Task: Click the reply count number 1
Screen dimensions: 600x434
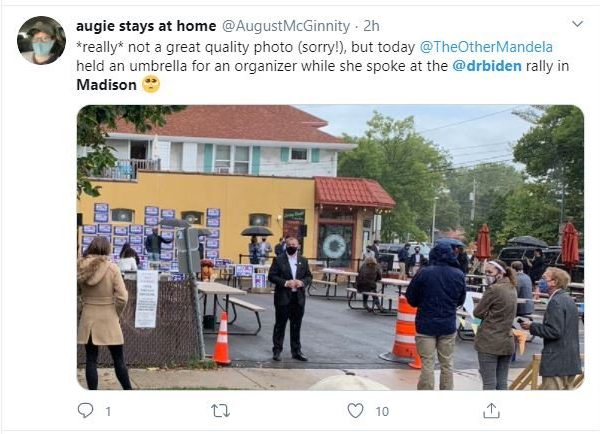Action: point(108,411)
